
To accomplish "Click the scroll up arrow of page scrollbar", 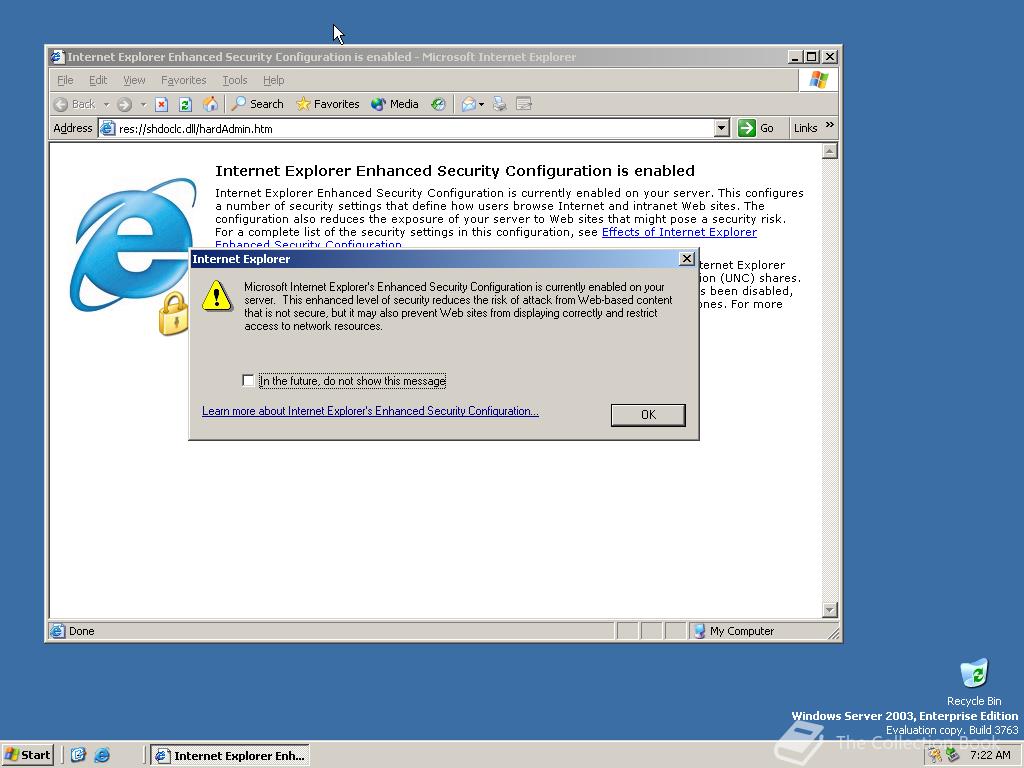I will point(829,152).
